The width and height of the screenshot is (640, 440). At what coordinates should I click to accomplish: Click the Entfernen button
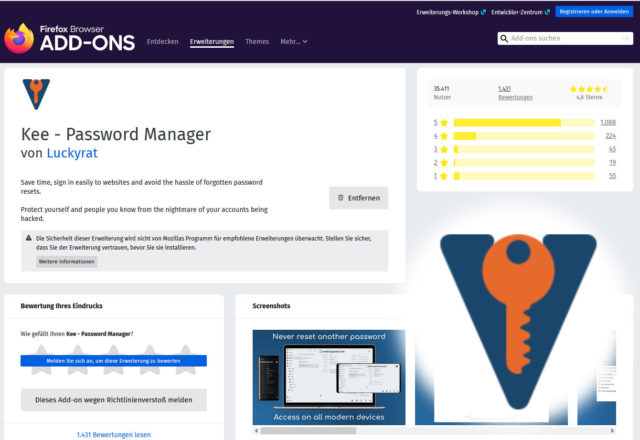click(x=358, y=198)
